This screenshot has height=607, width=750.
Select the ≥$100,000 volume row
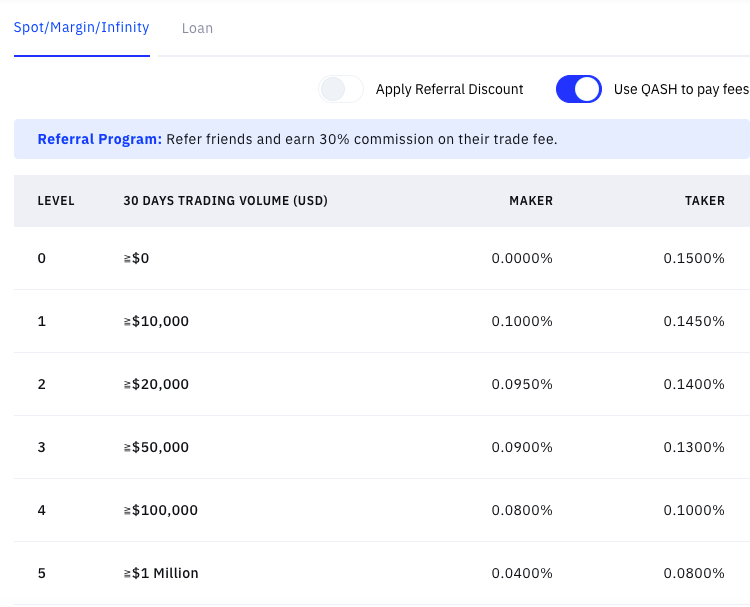click(382, 510)
